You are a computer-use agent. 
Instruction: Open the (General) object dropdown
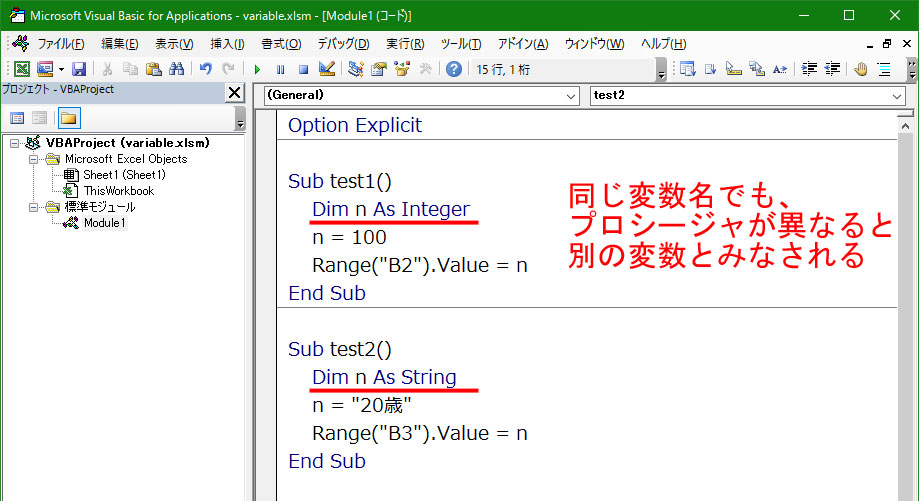pos(570,96)
